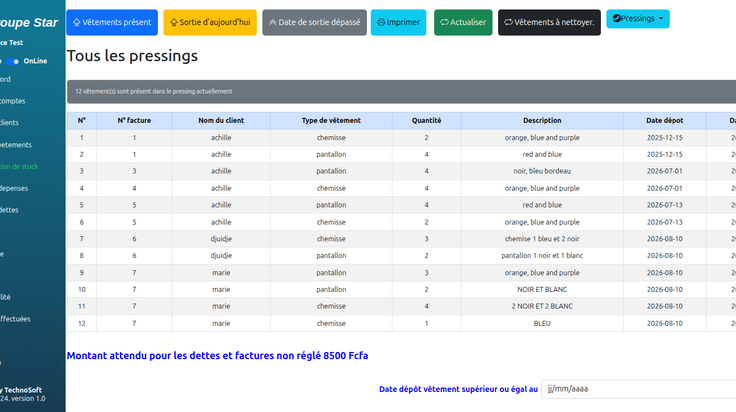736x412 pixels.
Task: Click the icon on Date de sortie dépassé
Action: point(273,22)
